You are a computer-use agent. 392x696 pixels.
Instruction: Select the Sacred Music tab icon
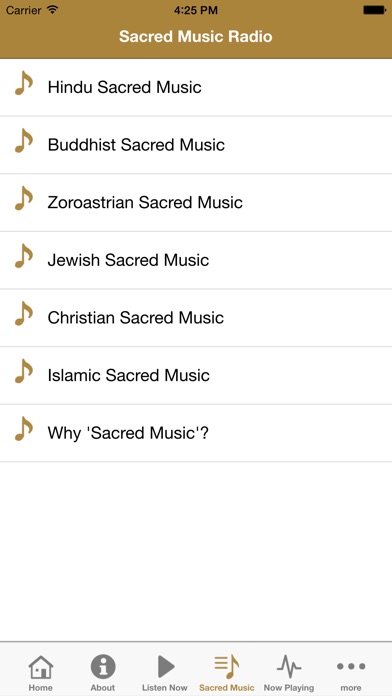tap(227, 667)
